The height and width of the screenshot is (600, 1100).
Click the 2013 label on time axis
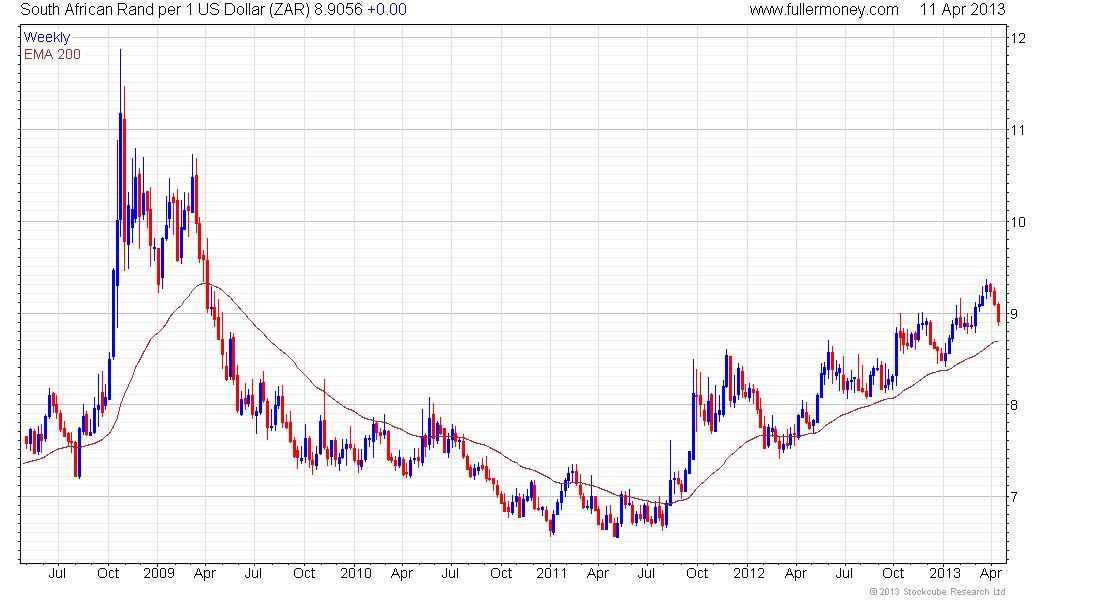pyautogui.click(x=945, y=573)
